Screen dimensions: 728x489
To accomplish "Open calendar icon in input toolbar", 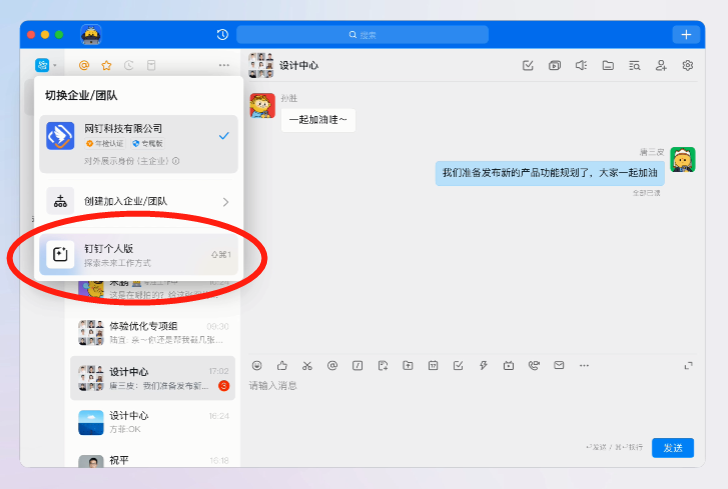I will [433, 366].
